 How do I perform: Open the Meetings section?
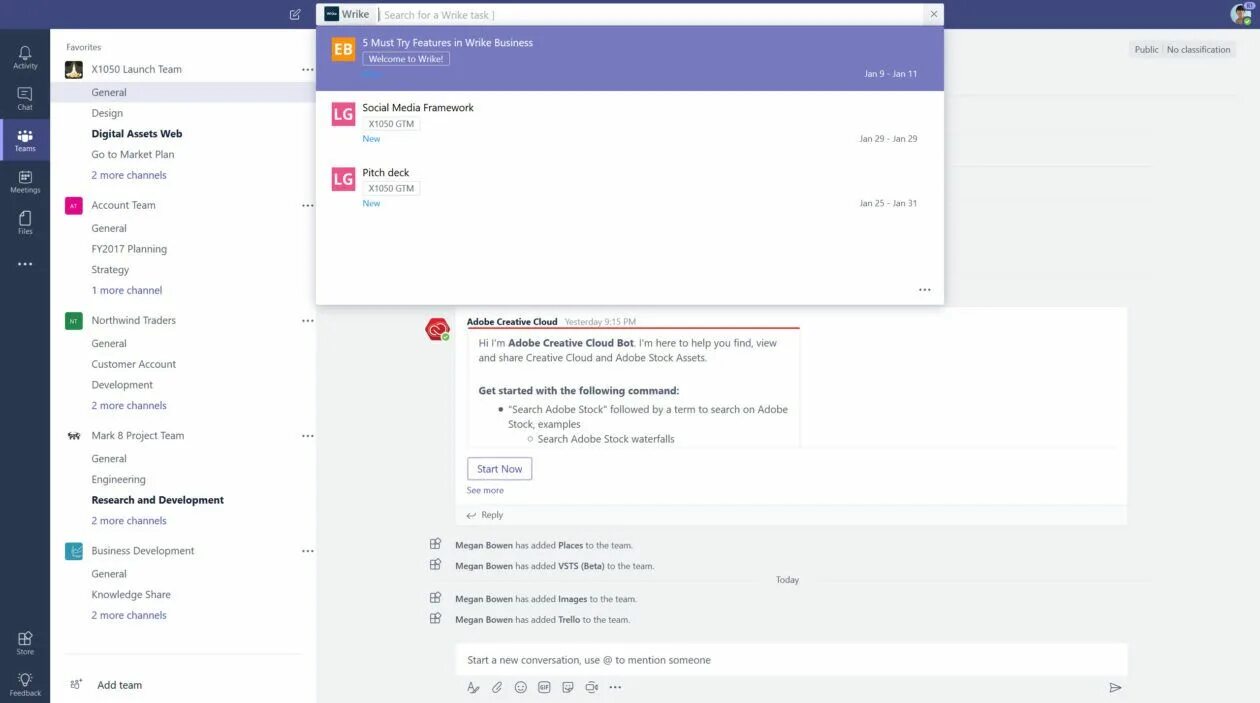pos(25,181)
